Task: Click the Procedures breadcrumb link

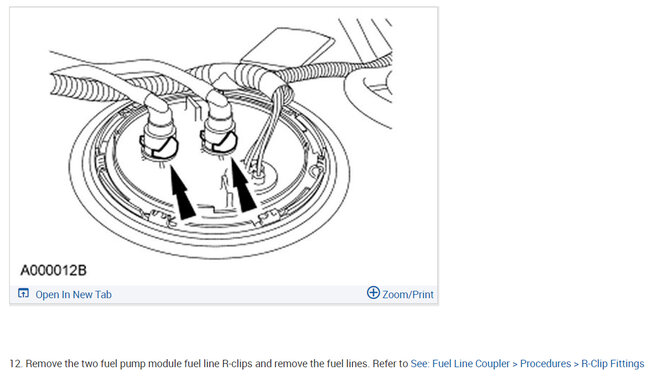Action: click(x=546, y=364)
